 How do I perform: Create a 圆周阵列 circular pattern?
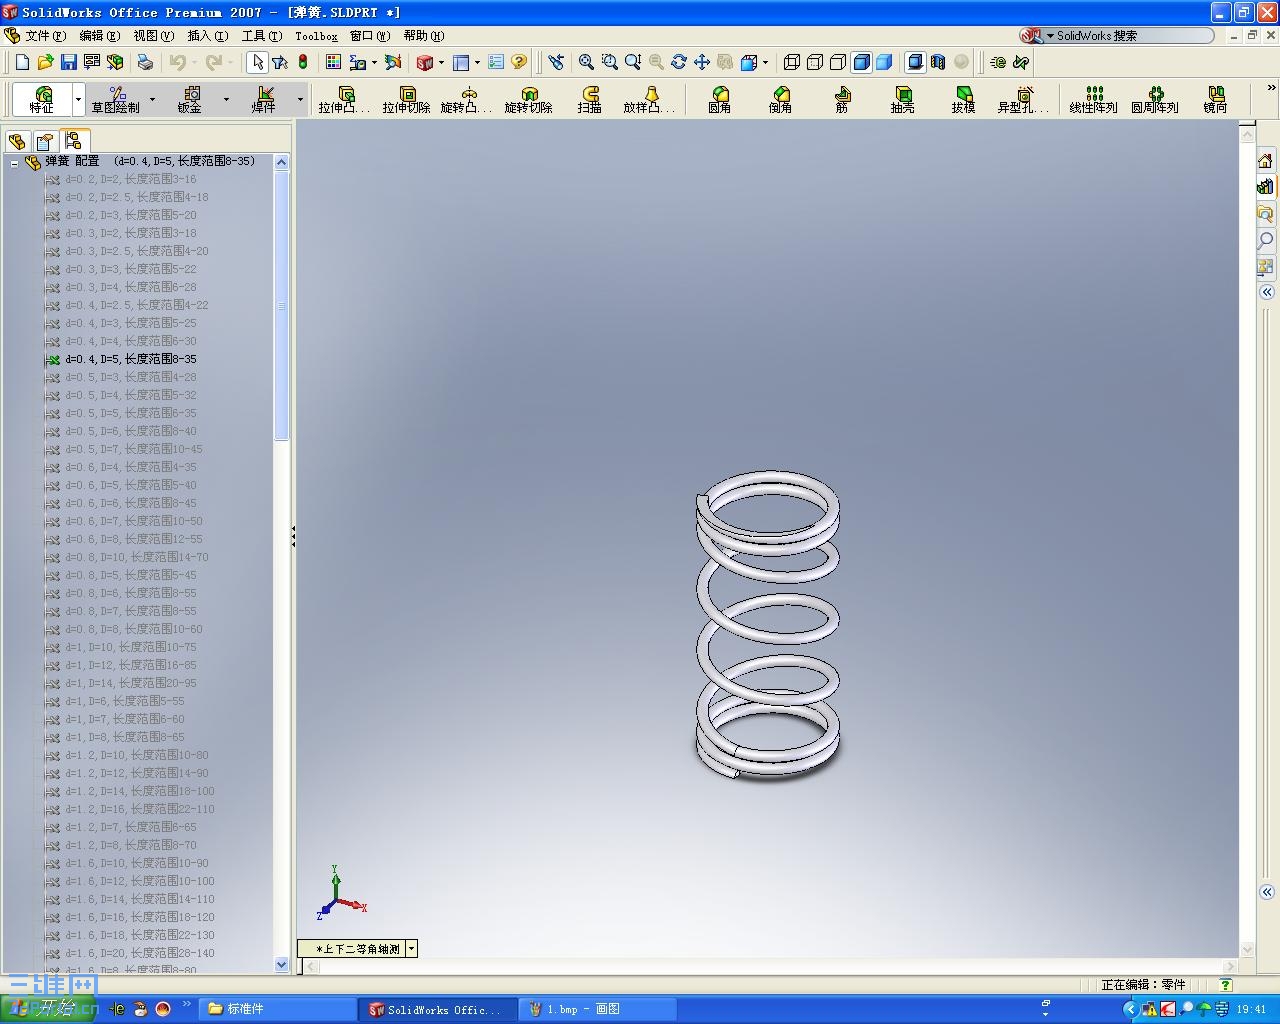(x=1155, y=99)
